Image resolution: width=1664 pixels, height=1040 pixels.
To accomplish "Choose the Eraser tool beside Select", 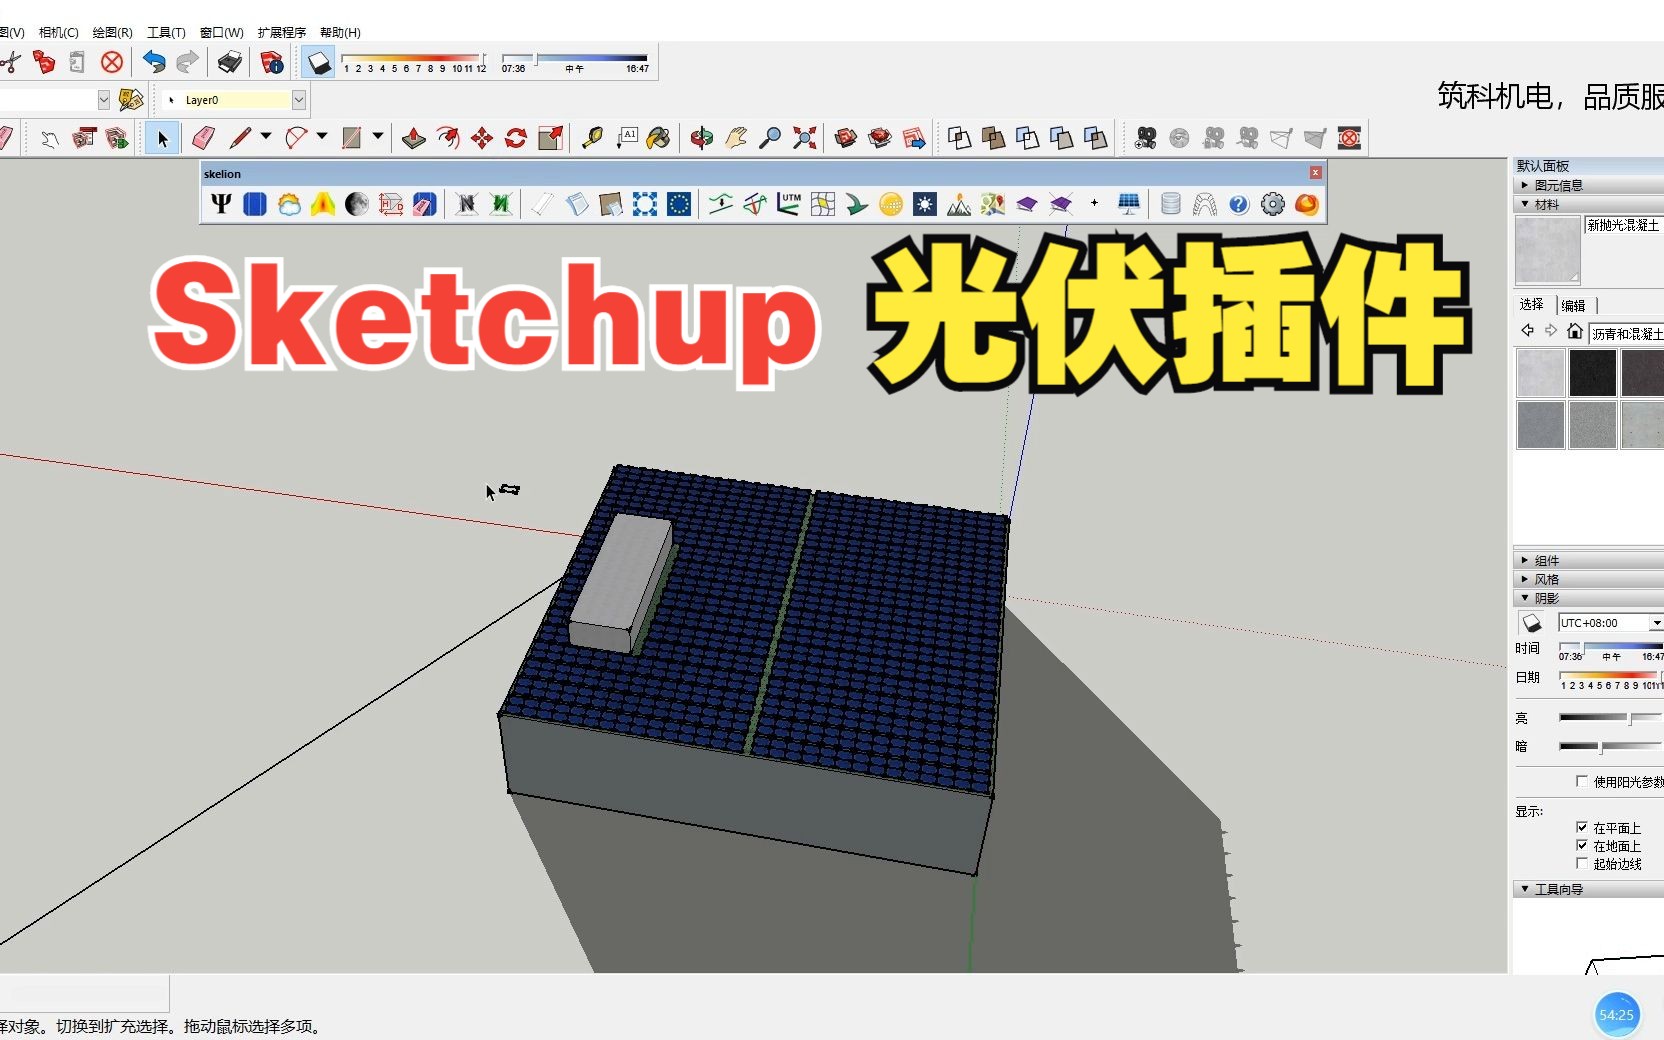I will [x=203, y=138].
